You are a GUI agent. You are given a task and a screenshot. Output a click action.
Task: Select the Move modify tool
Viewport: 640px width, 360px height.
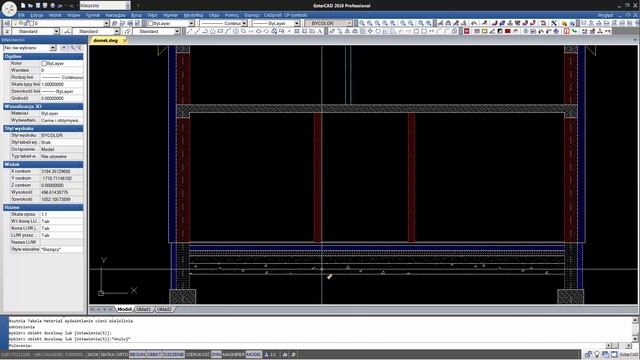coord(371,31)
